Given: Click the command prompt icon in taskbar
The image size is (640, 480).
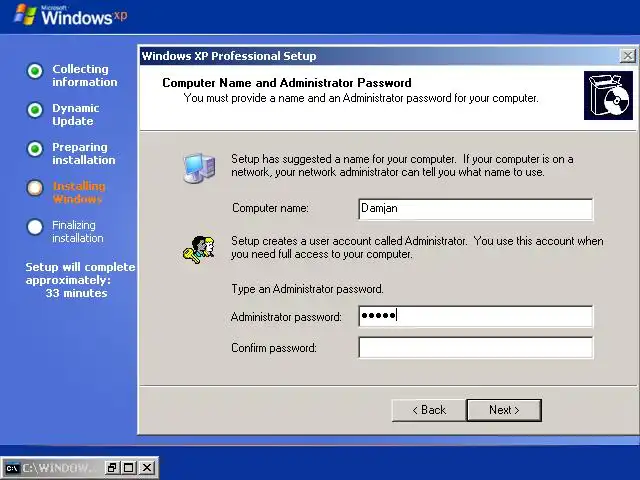Looking at the screenshot, I should pyautogui.click(x=12, y=468).
